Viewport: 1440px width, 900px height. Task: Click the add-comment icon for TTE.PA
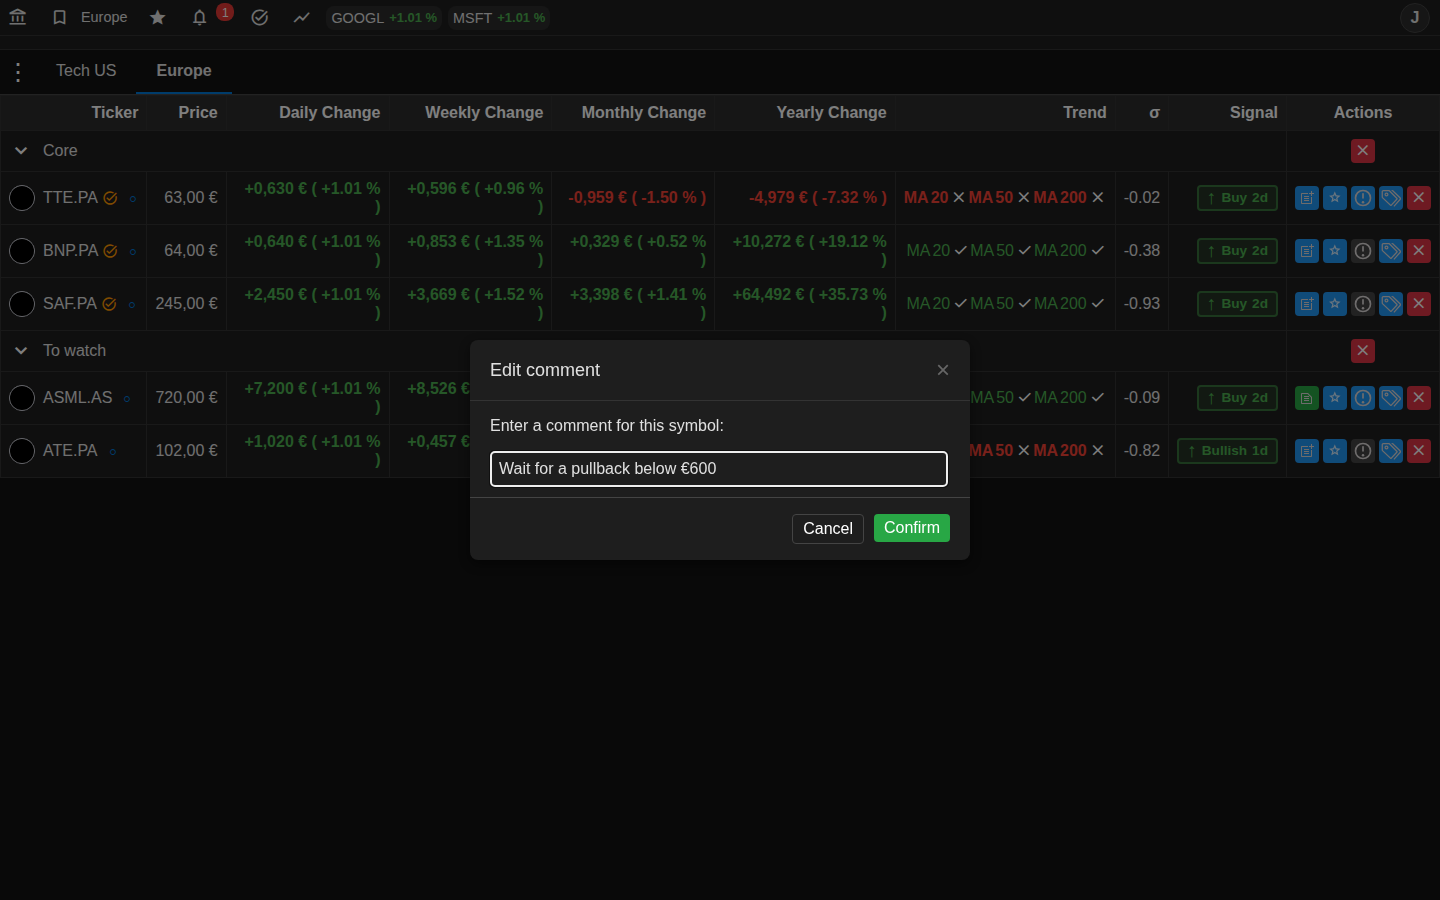pyautogui.click(x=1307, y=198)
